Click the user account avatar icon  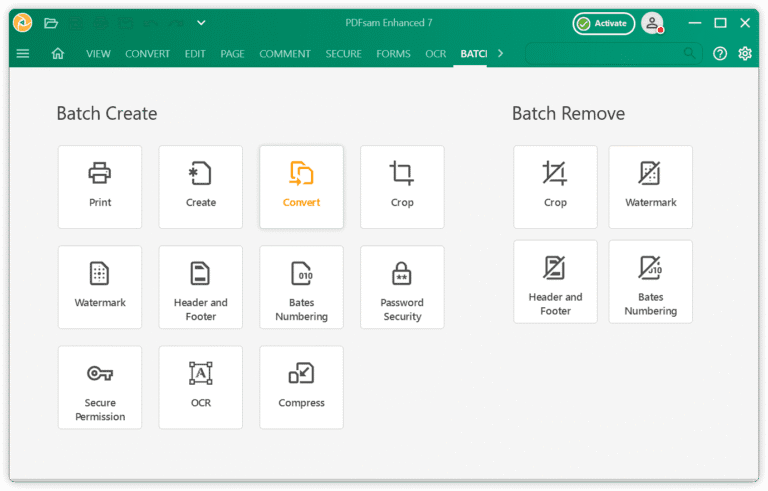[652, 23]
